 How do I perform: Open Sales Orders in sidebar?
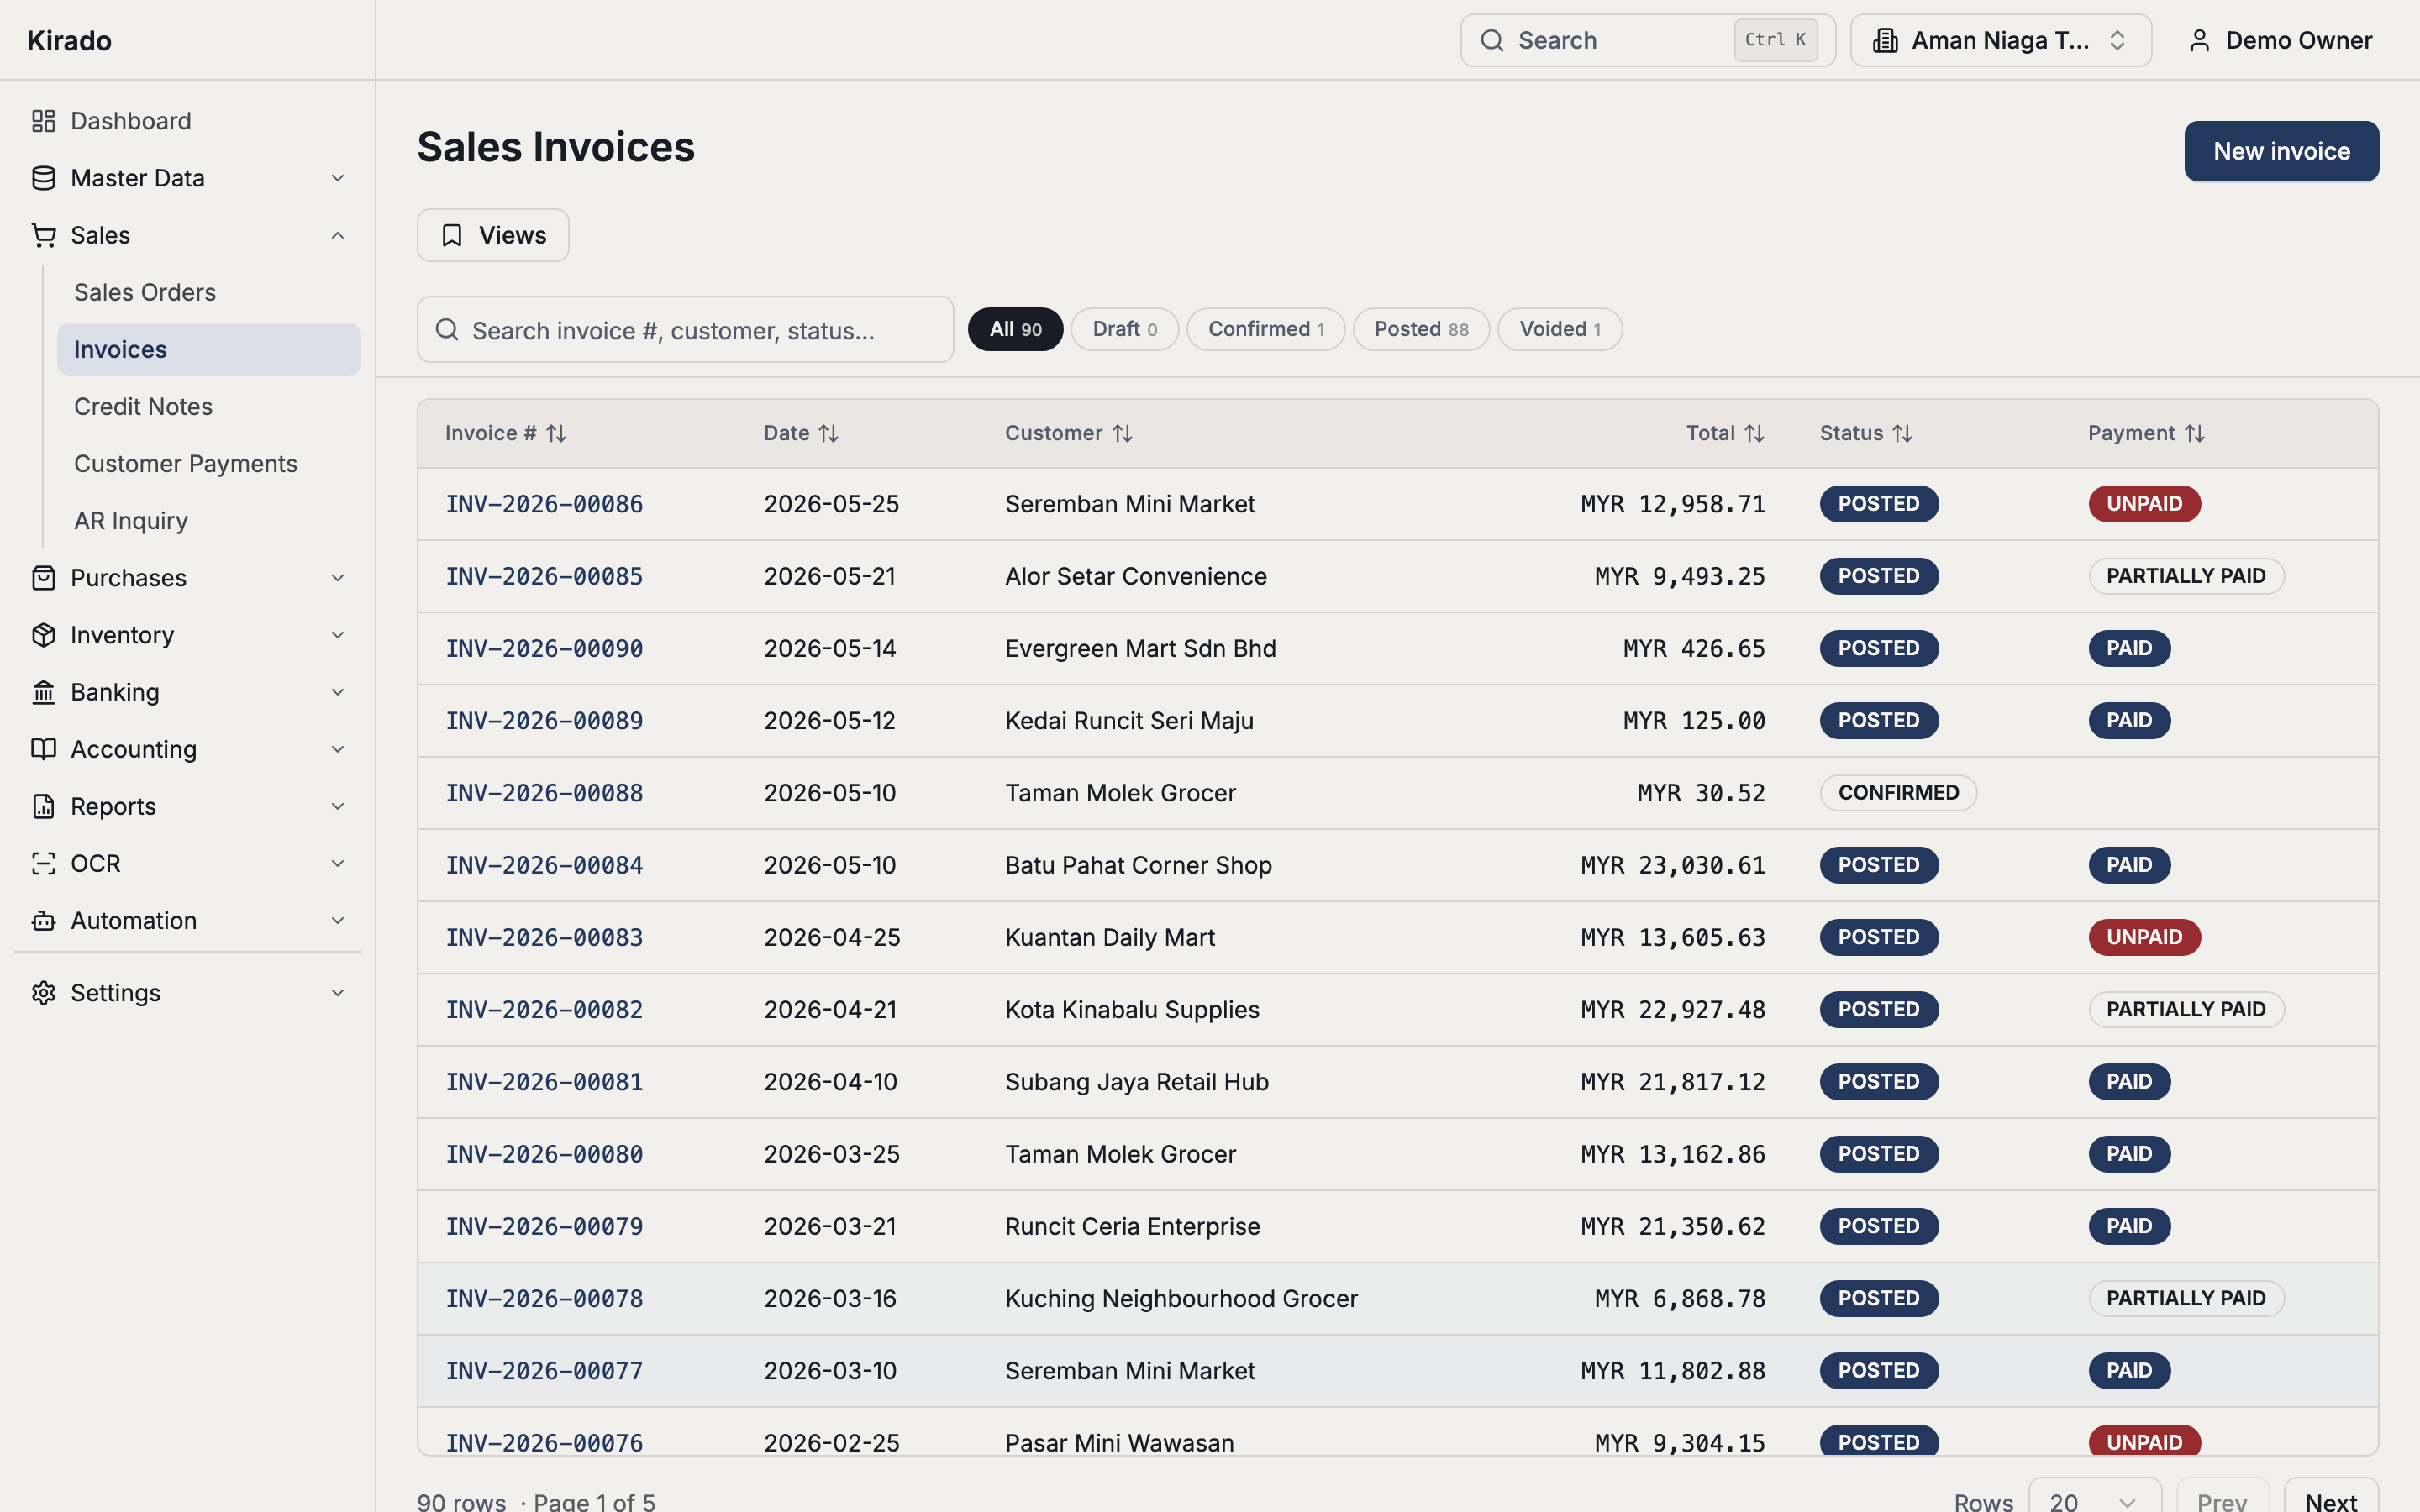point(208,292)
